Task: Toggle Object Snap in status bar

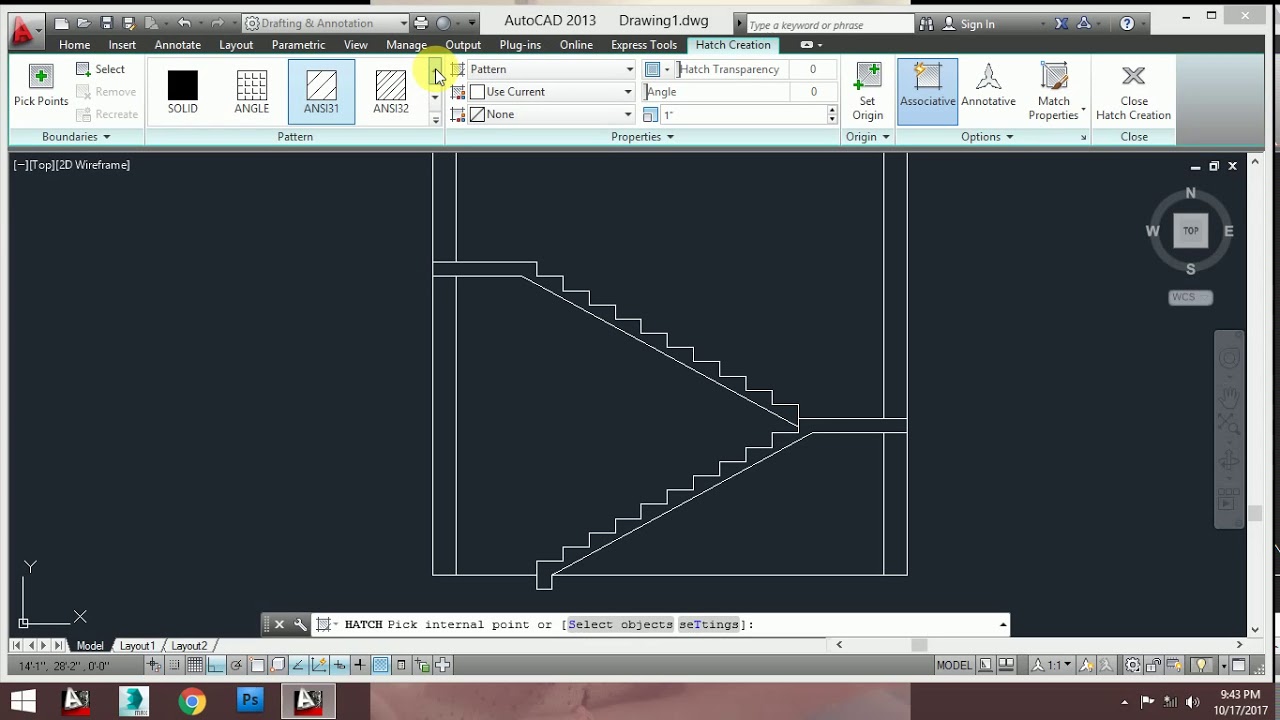Action: click(x=257, y=666)
